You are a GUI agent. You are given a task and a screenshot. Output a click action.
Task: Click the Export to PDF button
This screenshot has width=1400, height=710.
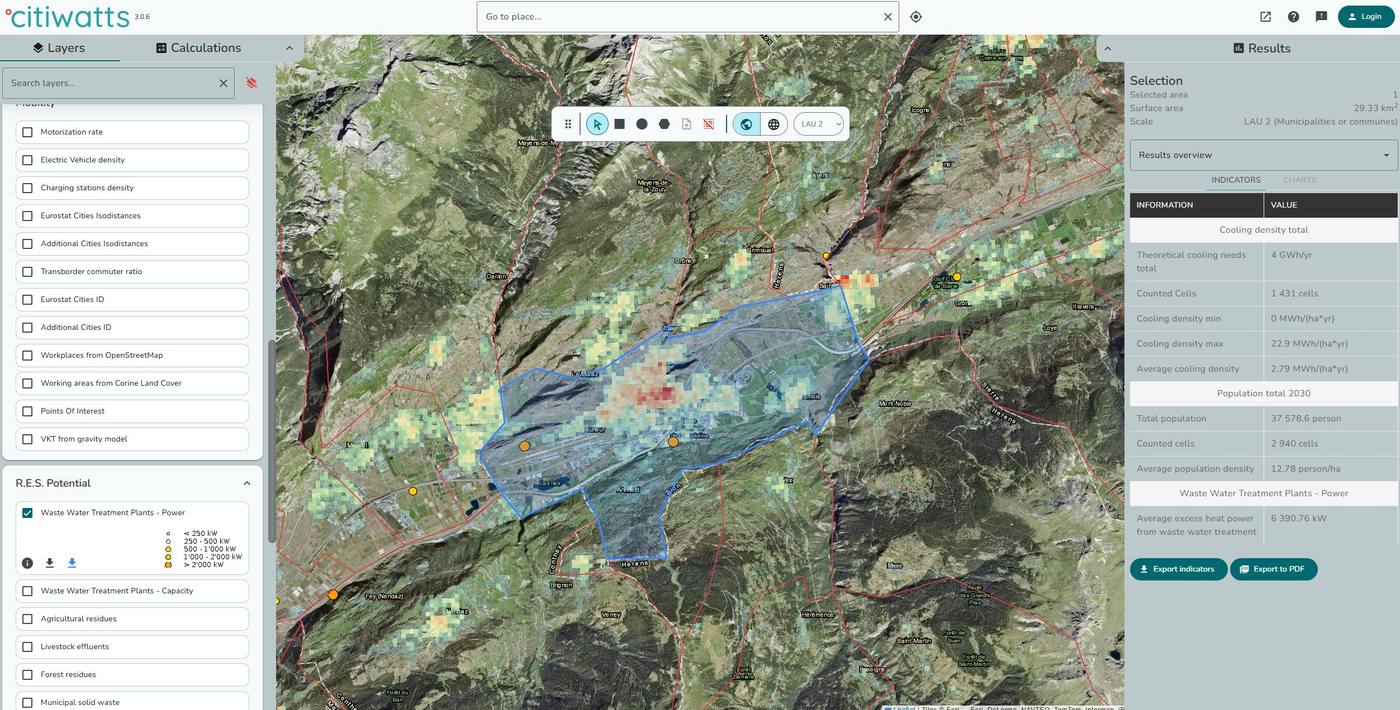point(1274,569)
